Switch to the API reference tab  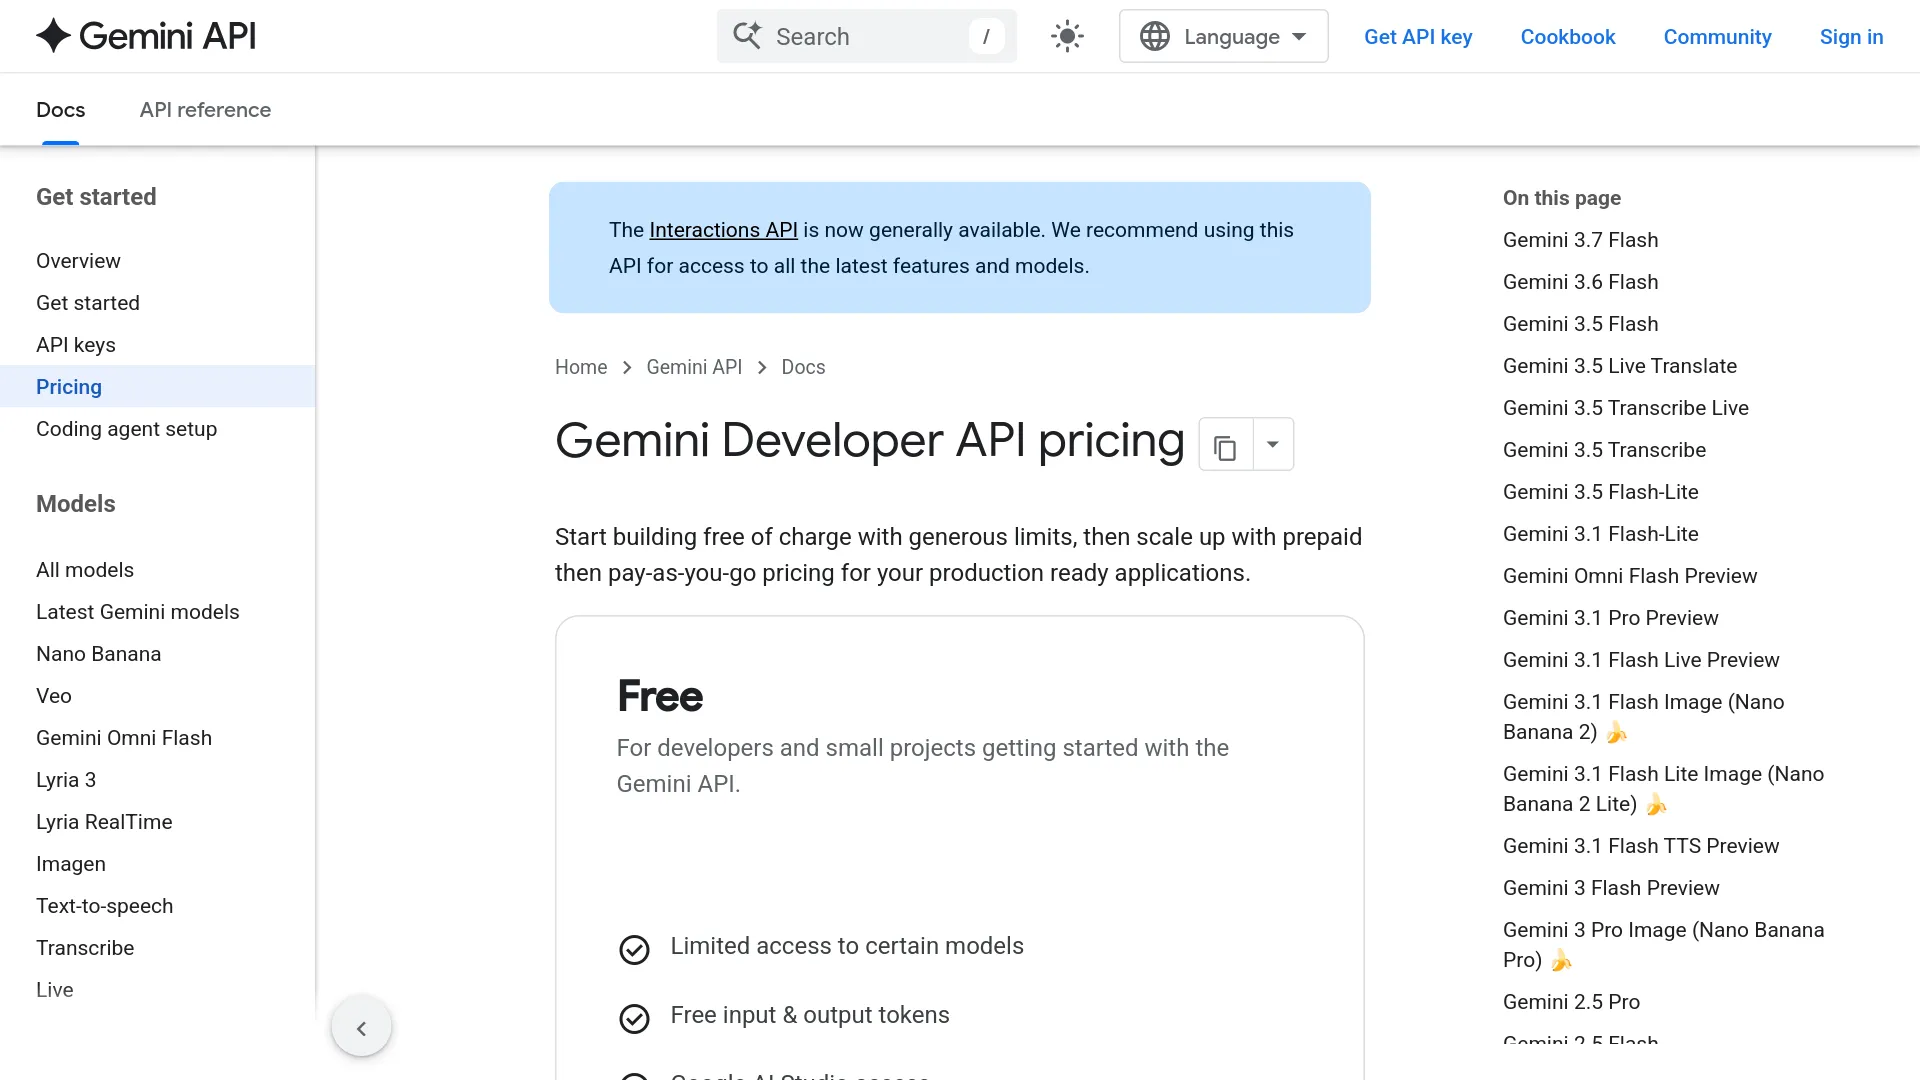point(205,110)
